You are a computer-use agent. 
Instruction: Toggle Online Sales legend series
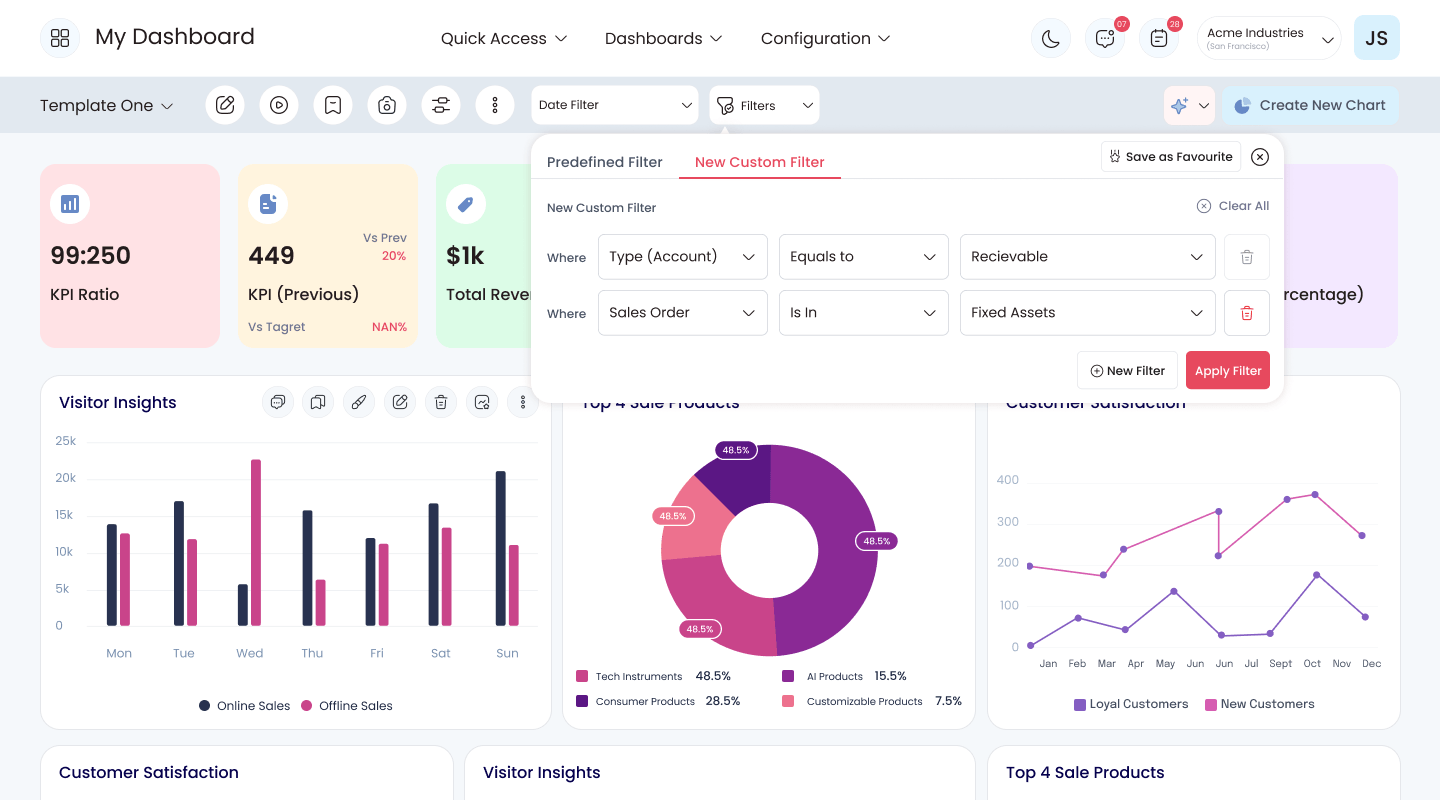245,706
